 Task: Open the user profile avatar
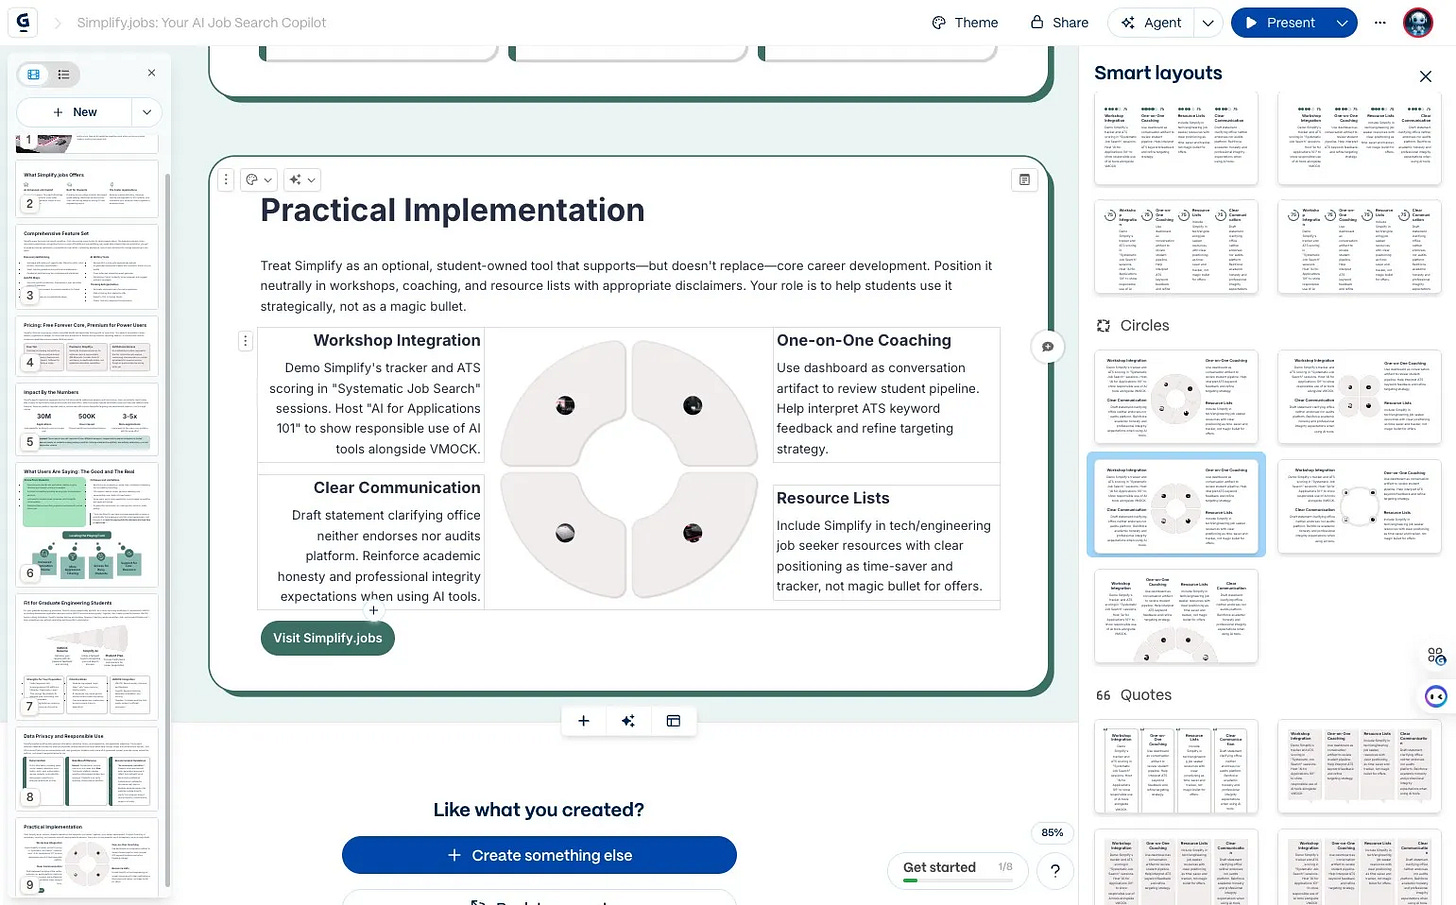tap(1418, 22)
